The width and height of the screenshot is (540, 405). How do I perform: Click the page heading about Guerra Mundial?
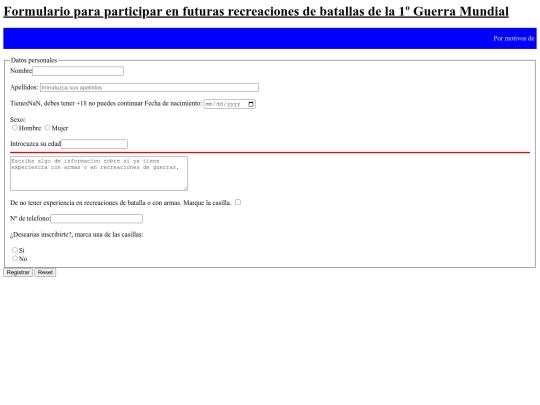(256, 11)
